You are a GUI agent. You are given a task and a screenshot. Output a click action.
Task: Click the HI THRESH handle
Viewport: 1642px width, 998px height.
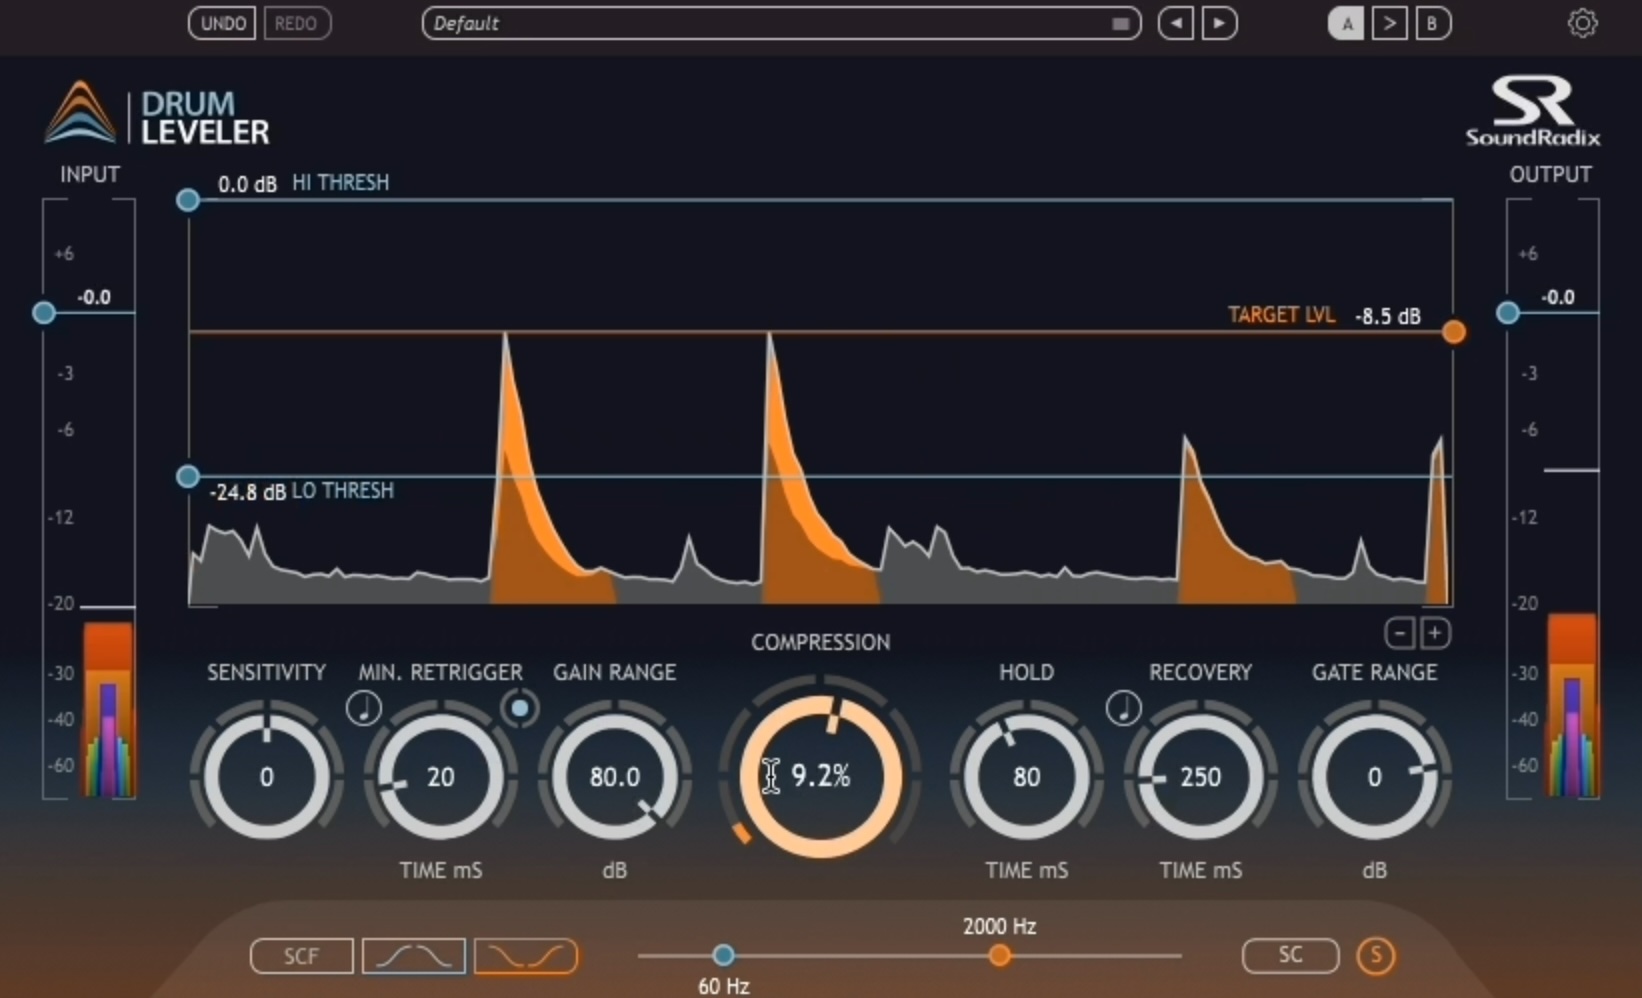tap(187, 200)
